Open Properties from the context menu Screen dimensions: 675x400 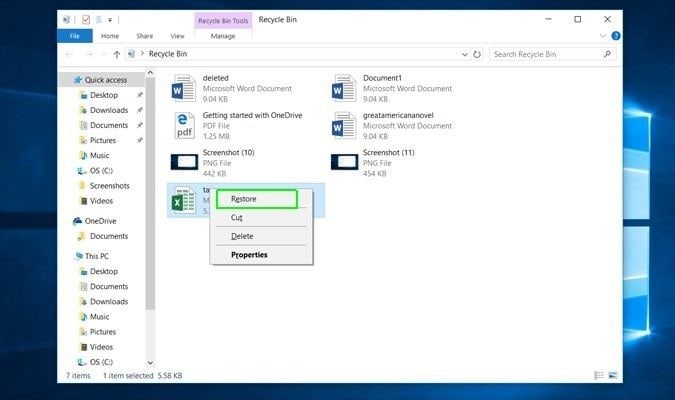click(249, 255)
